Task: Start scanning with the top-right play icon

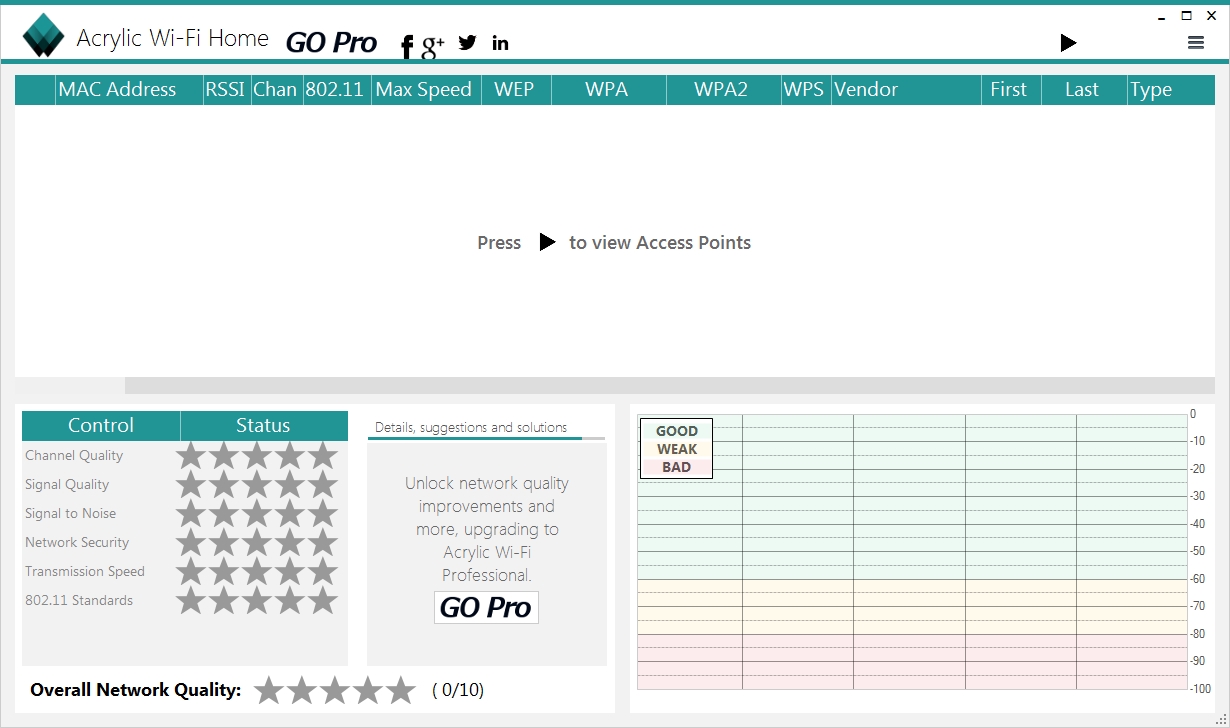Action: tap(1068, 42)
